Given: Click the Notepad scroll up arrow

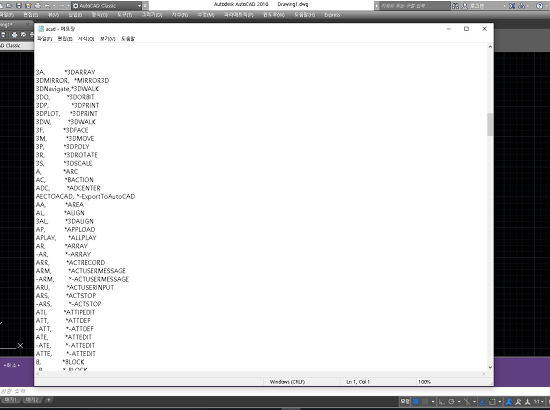Looking at the screenshot, I should (490, 47).
